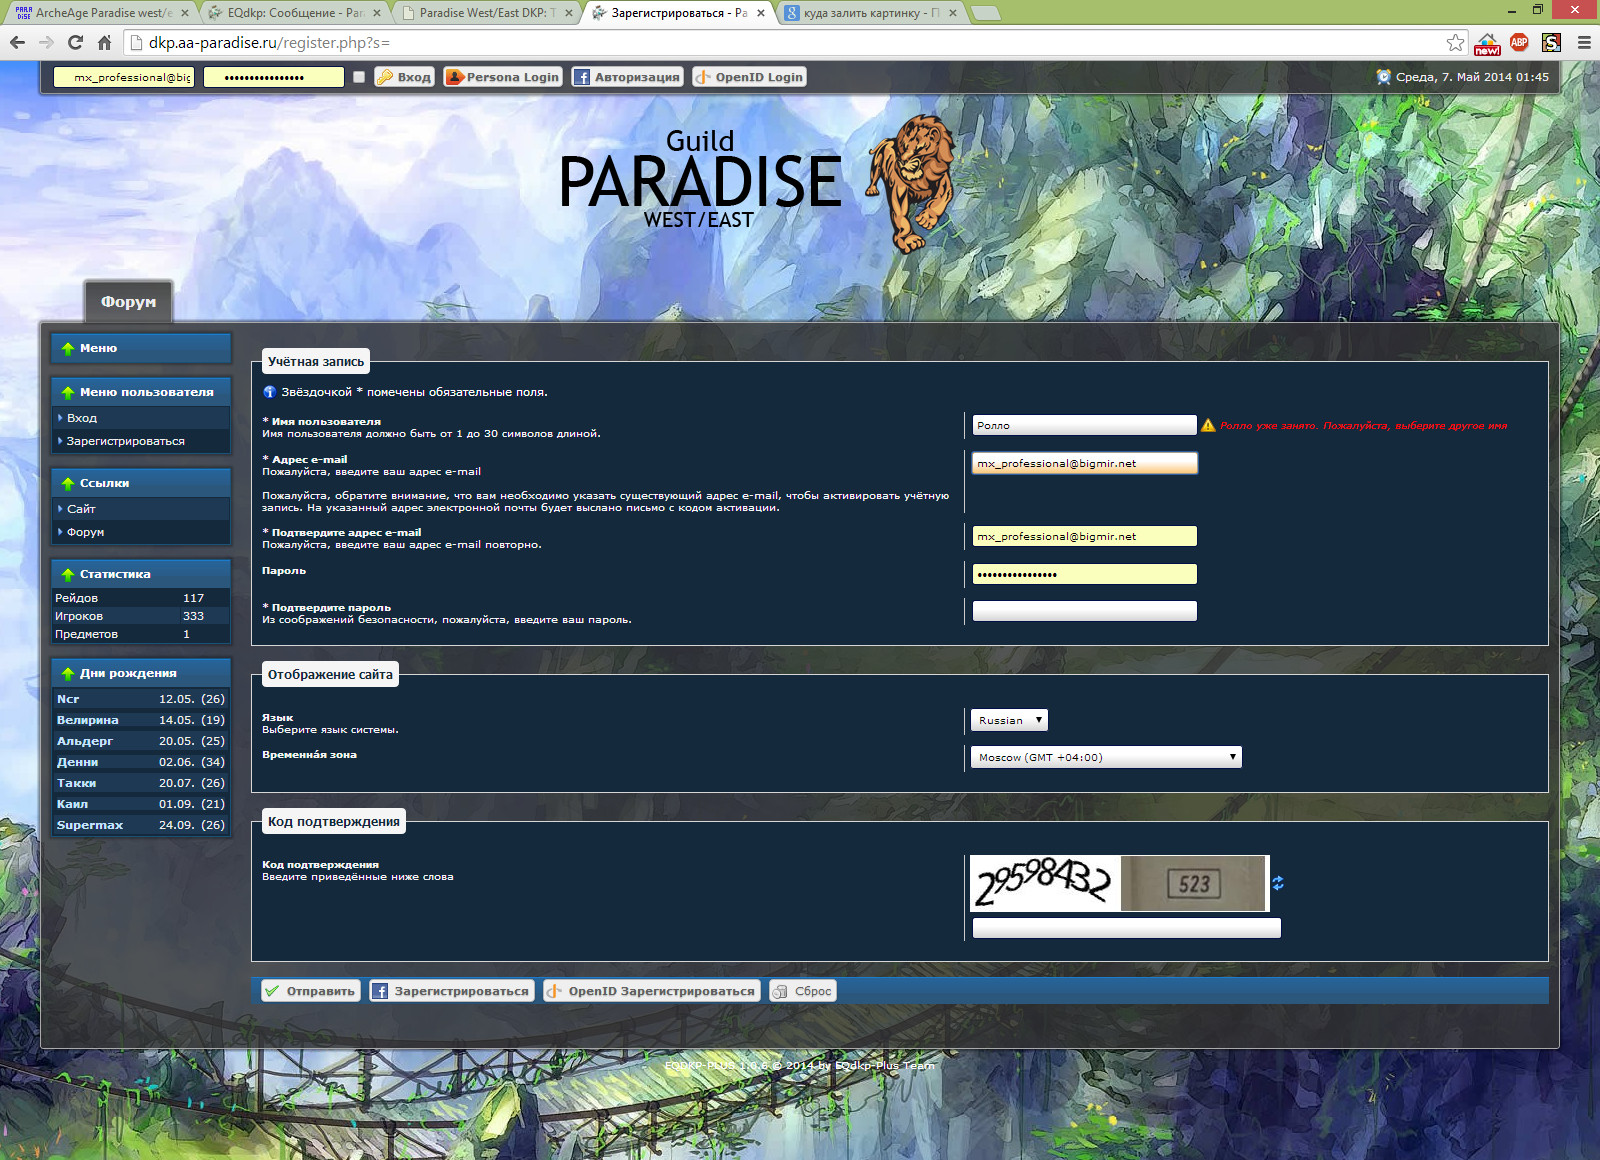
Task: Open Chrome menu hamburger icon
Action: tap(1584, 42)
